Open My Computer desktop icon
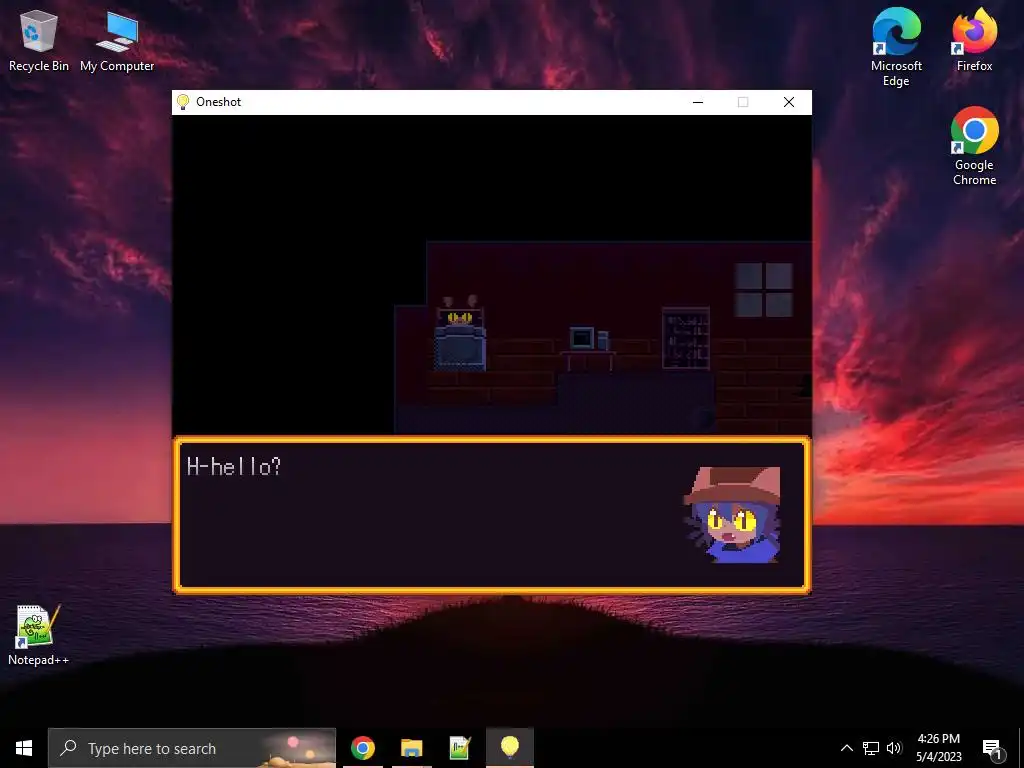Image resolution: width=1024 pixels, height=768 pixels. [117, 40]
